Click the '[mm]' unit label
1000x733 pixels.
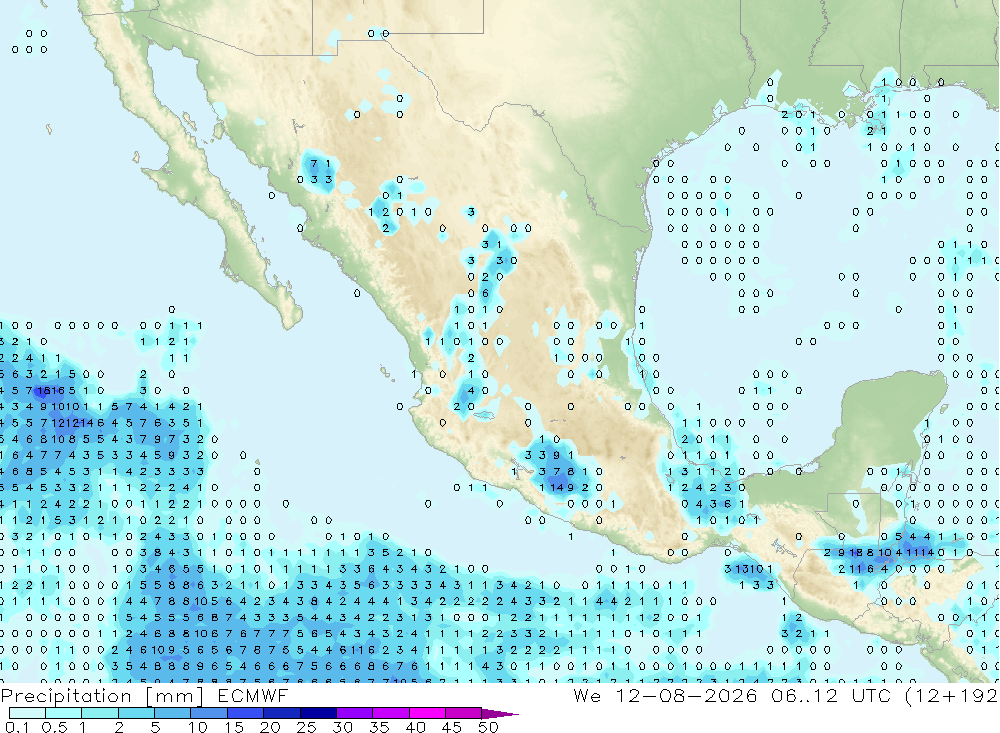click(x=175, y=695)
